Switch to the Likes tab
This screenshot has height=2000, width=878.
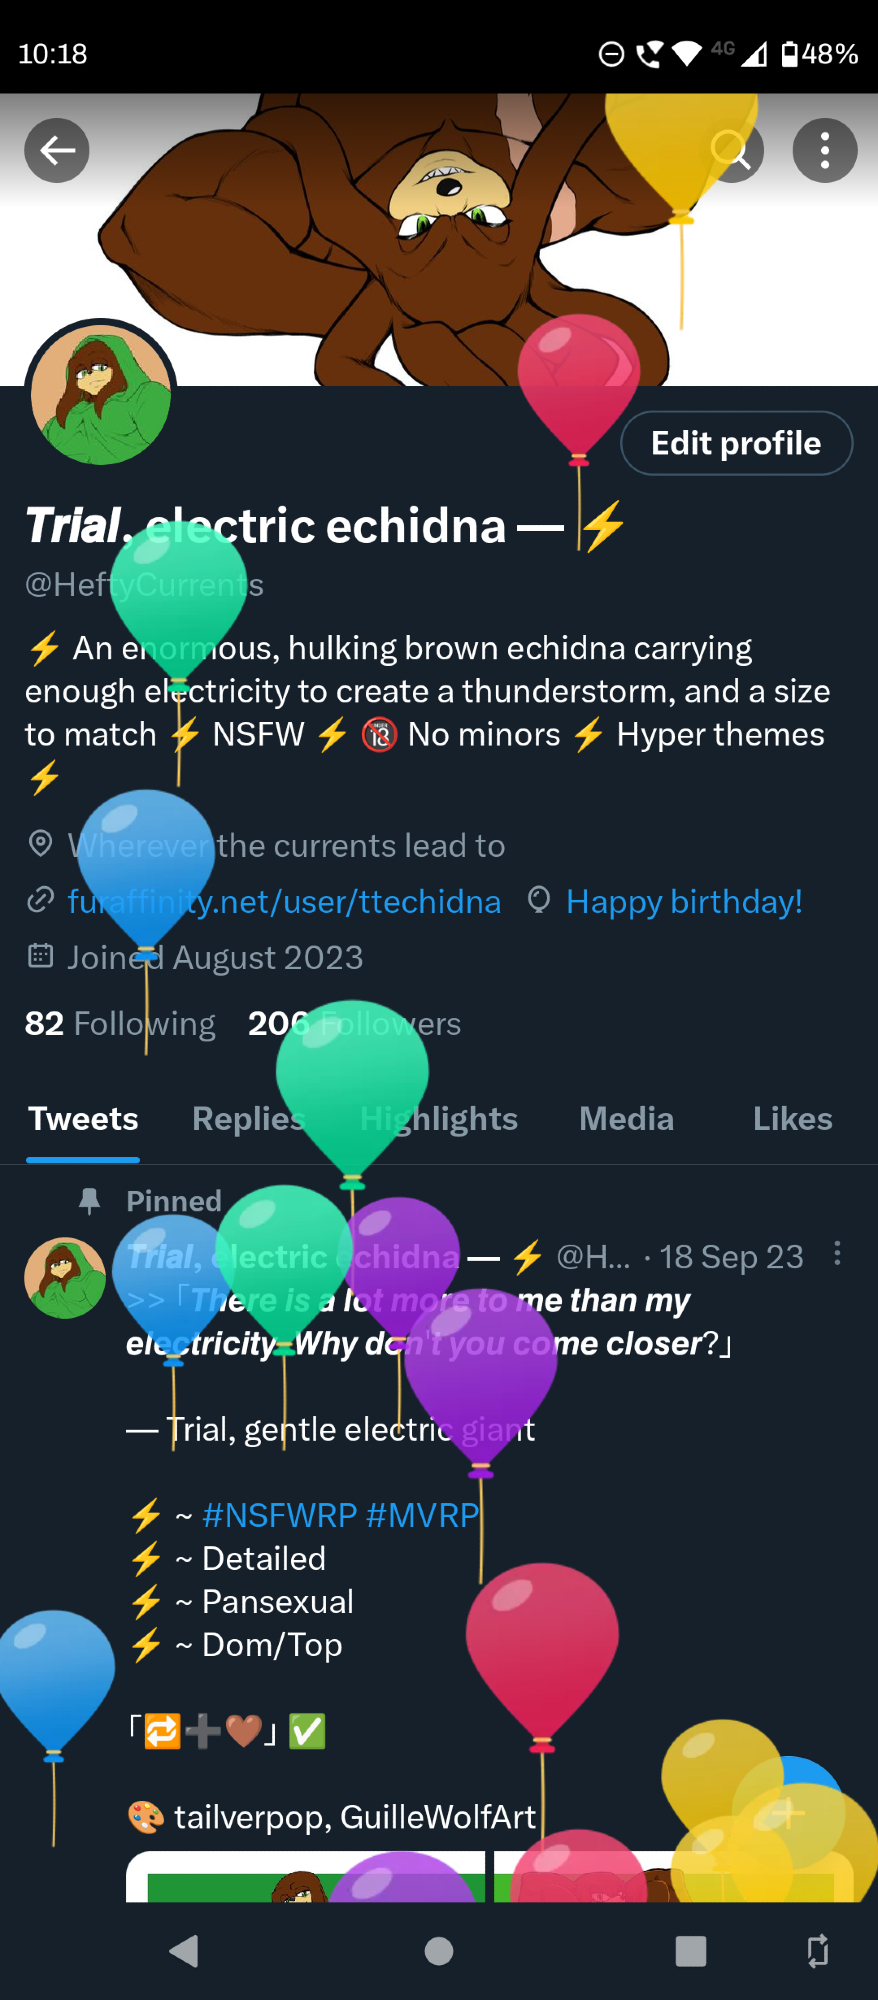[x=793, y=1119]
